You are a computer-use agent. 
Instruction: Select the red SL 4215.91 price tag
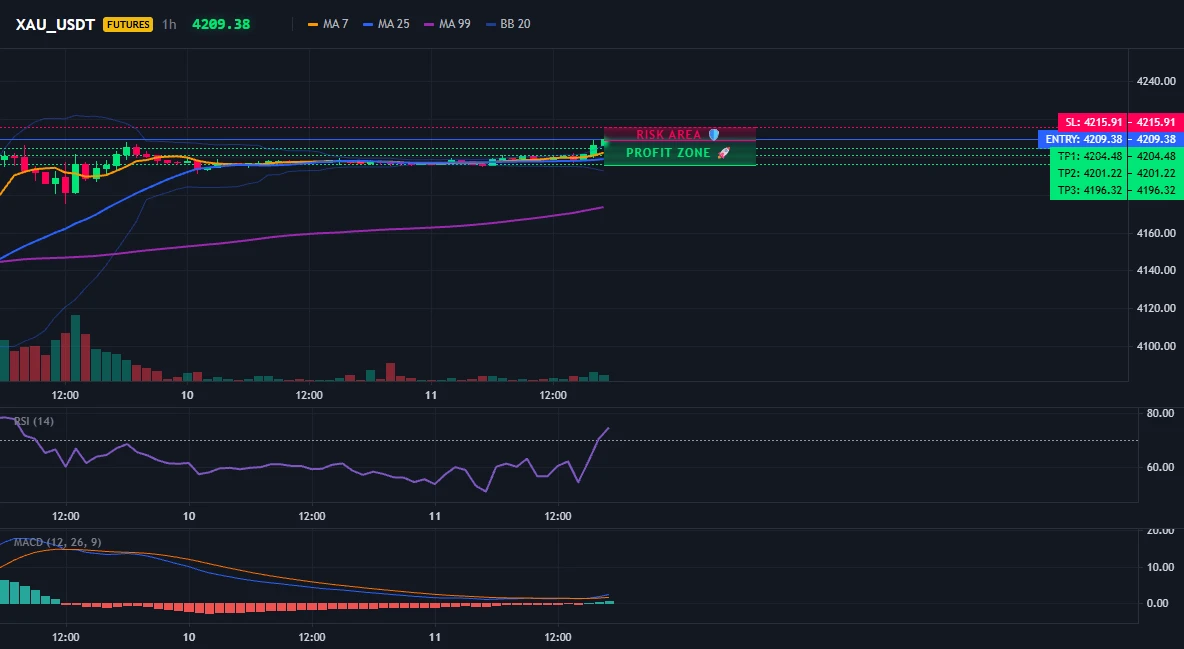point(1093,122)
